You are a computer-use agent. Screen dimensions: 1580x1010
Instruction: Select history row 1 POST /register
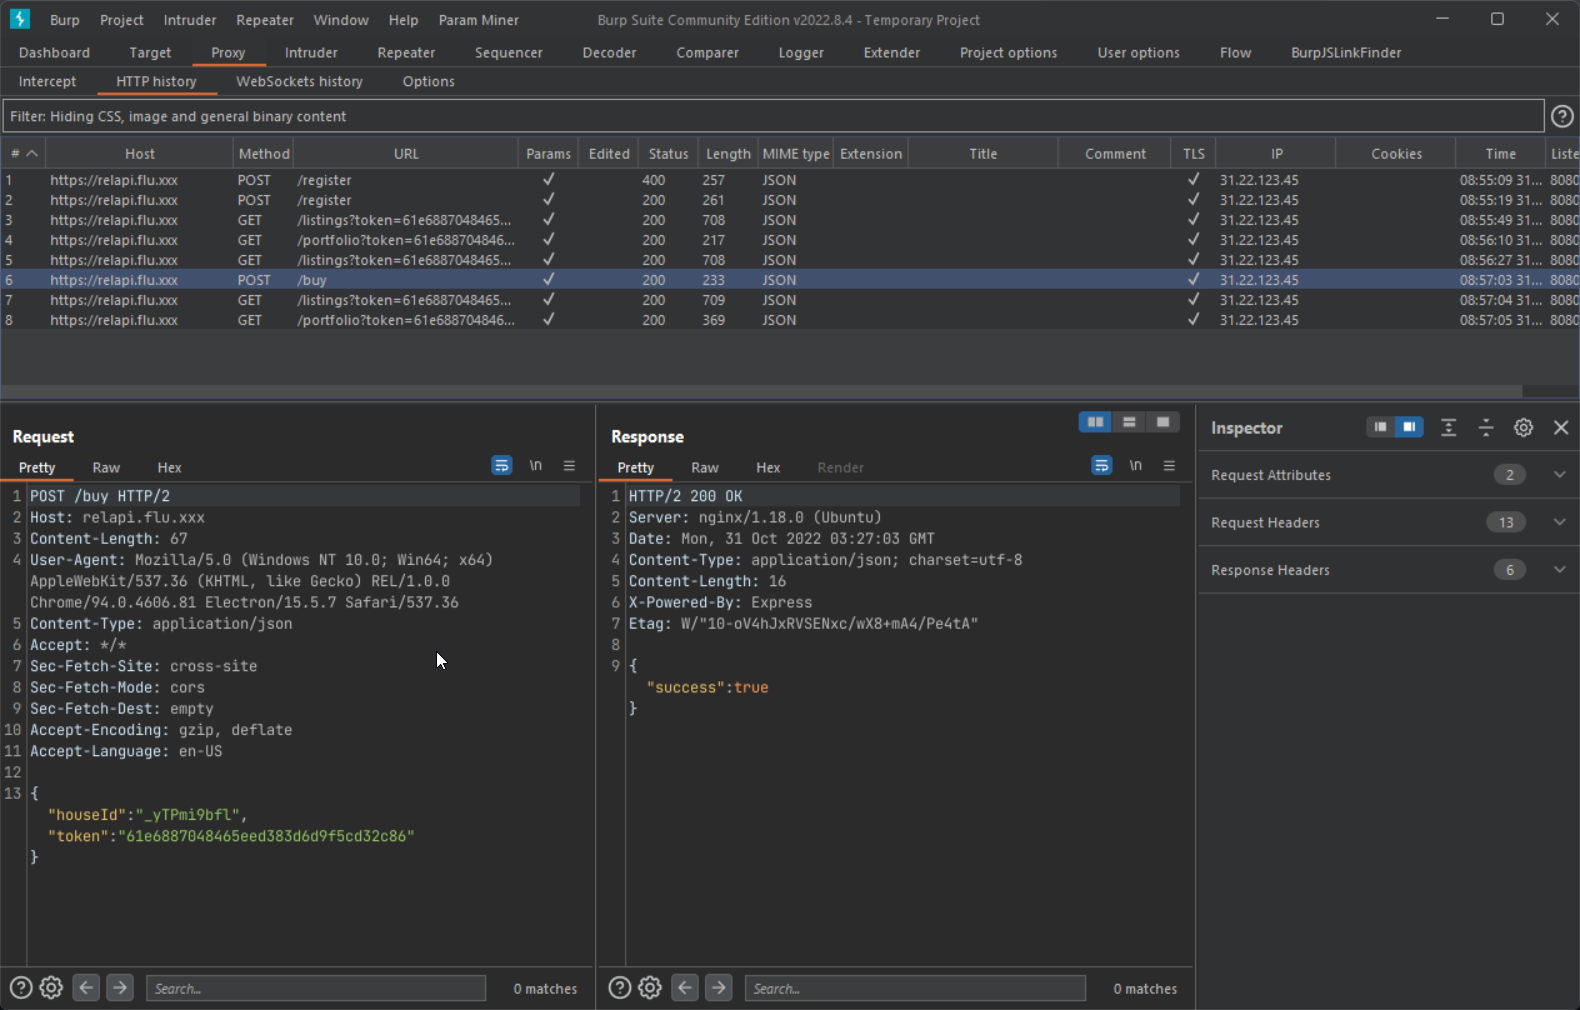tap(790, 180)
